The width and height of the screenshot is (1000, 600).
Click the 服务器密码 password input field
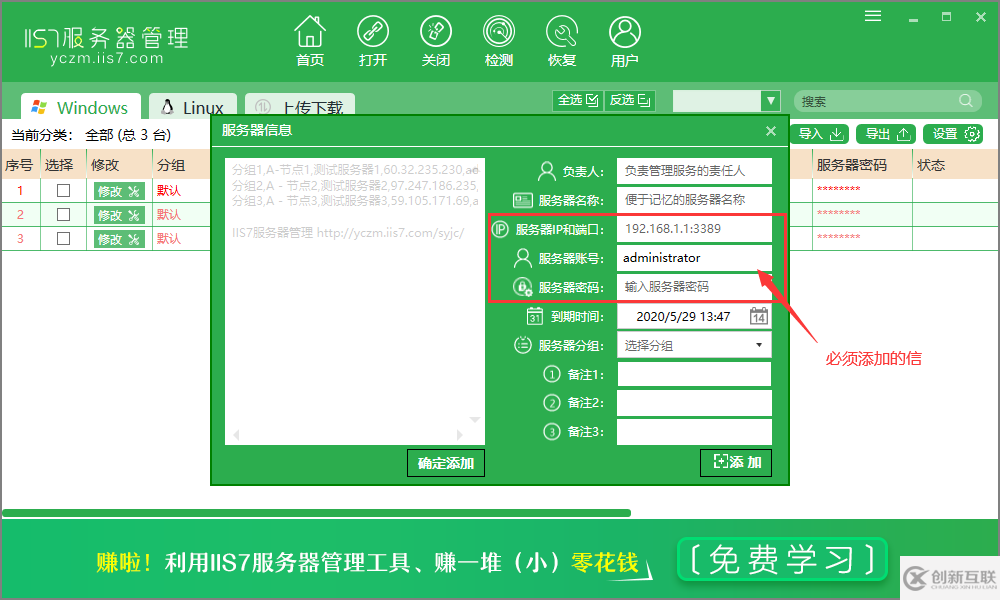point(693,287)
